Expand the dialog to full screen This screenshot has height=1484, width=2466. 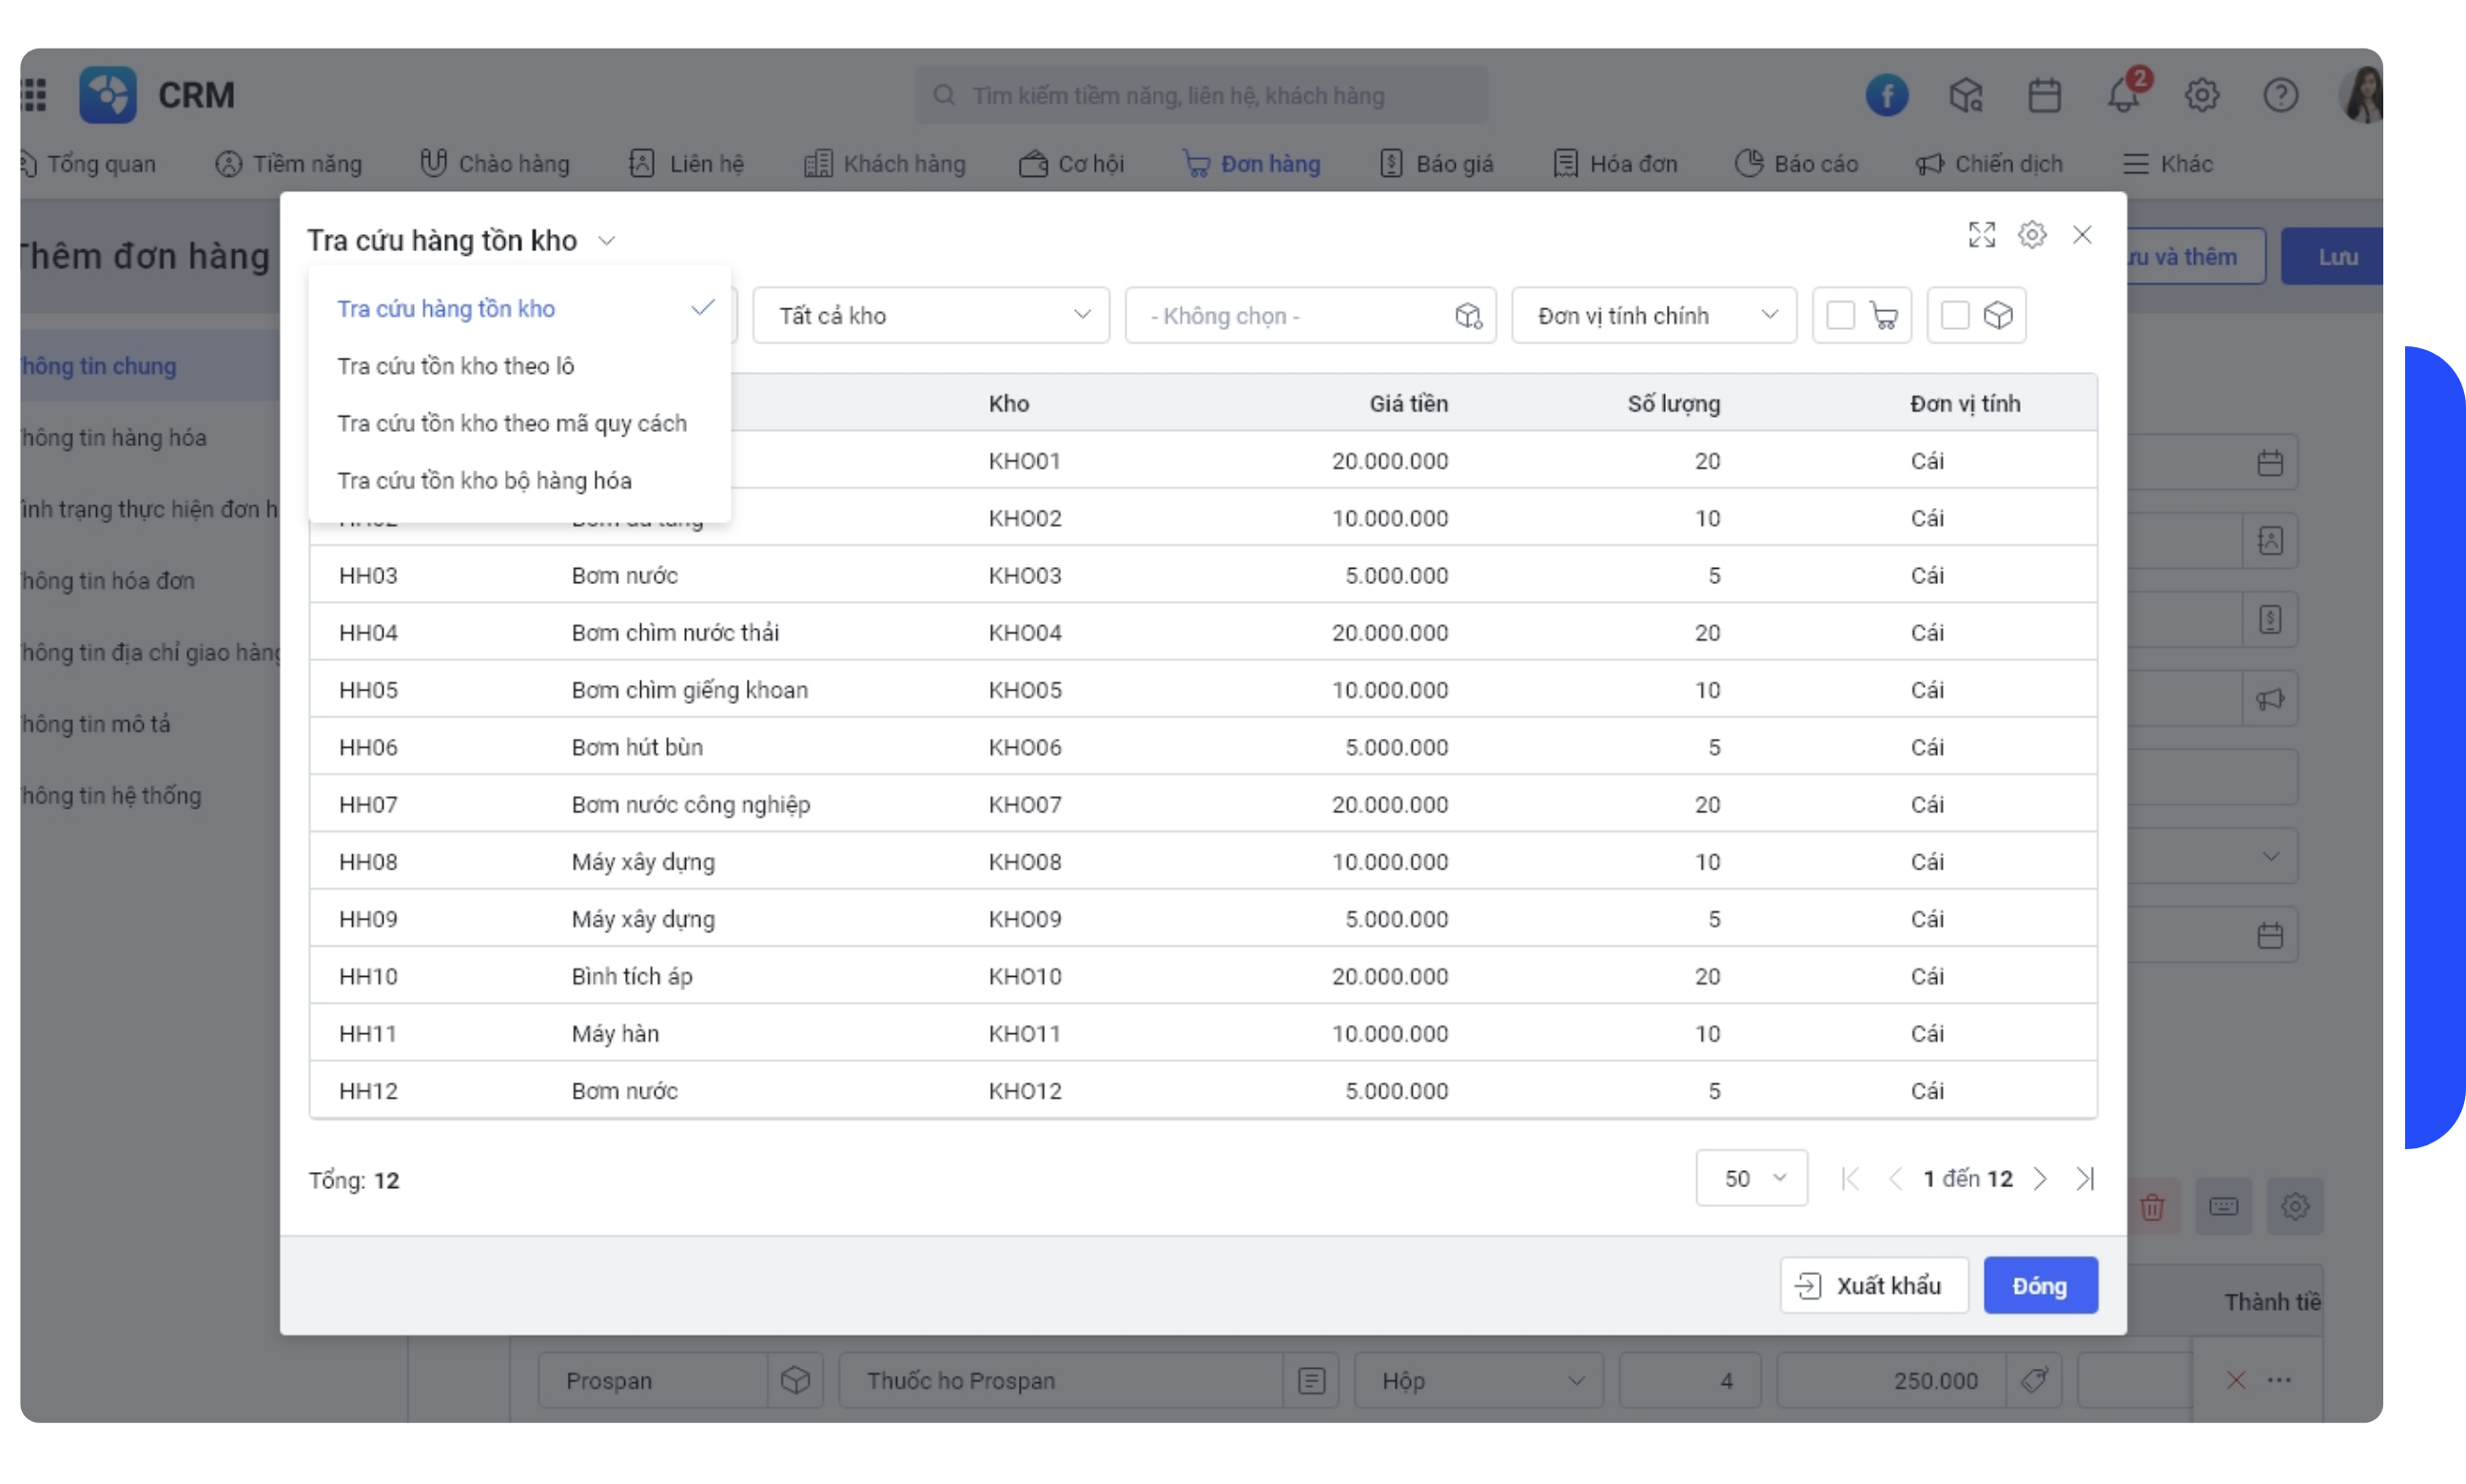pos(1981,235)
